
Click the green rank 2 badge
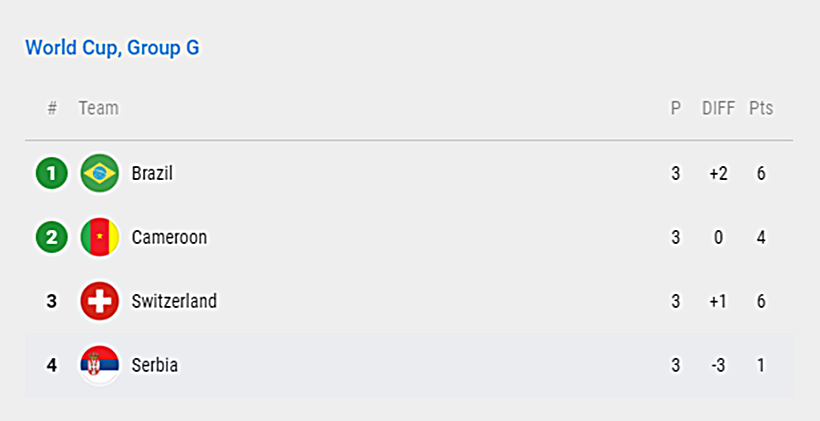click(x=51, y=237)
